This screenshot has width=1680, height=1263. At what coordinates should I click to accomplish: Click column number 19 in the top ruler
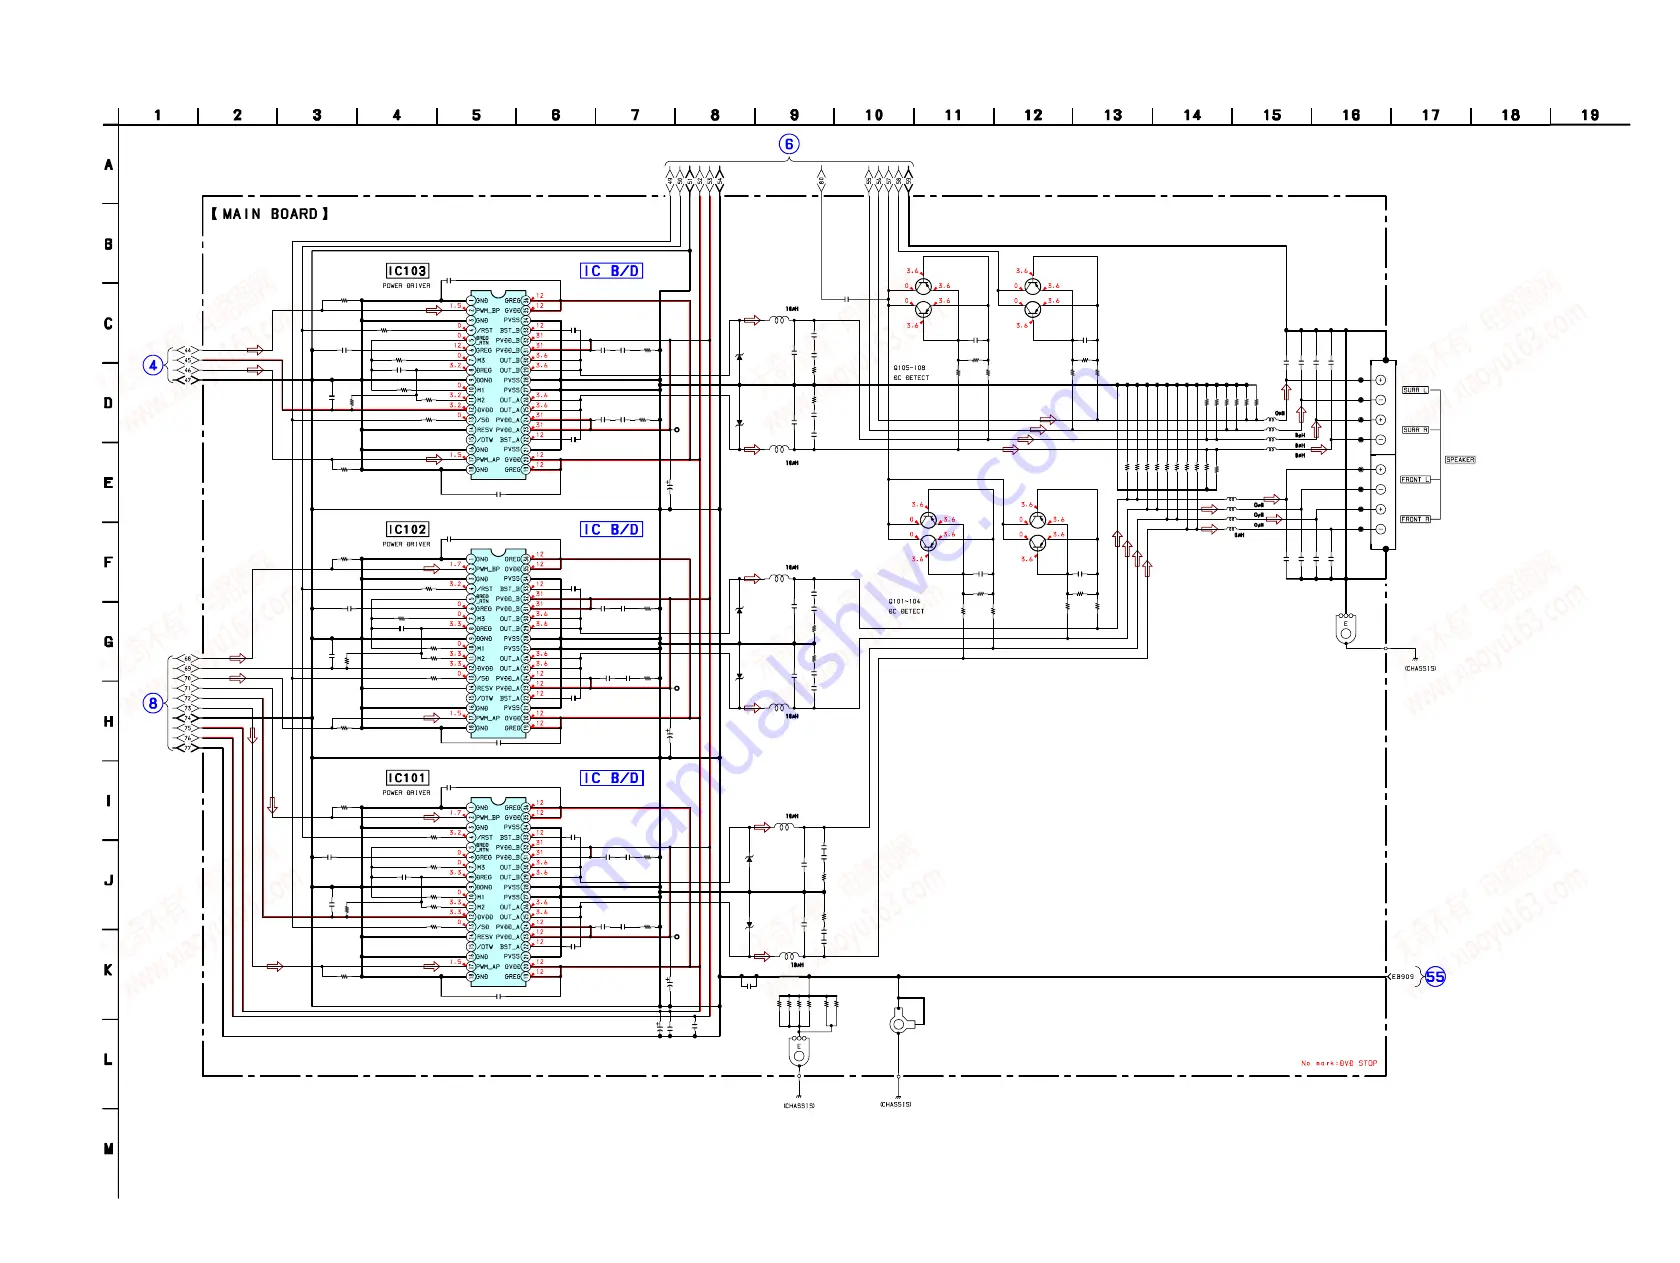(1590, 115)
